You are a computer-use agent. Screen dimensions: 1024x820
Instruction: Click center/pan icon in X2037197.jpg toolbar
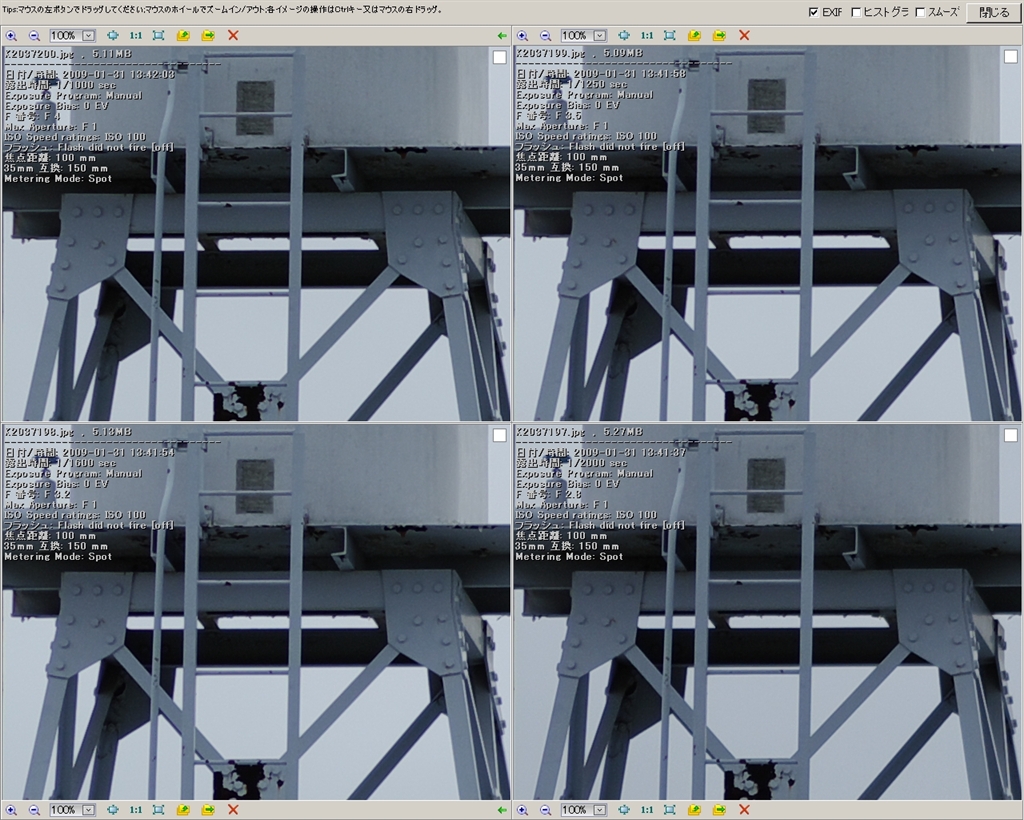pos(624,810)
